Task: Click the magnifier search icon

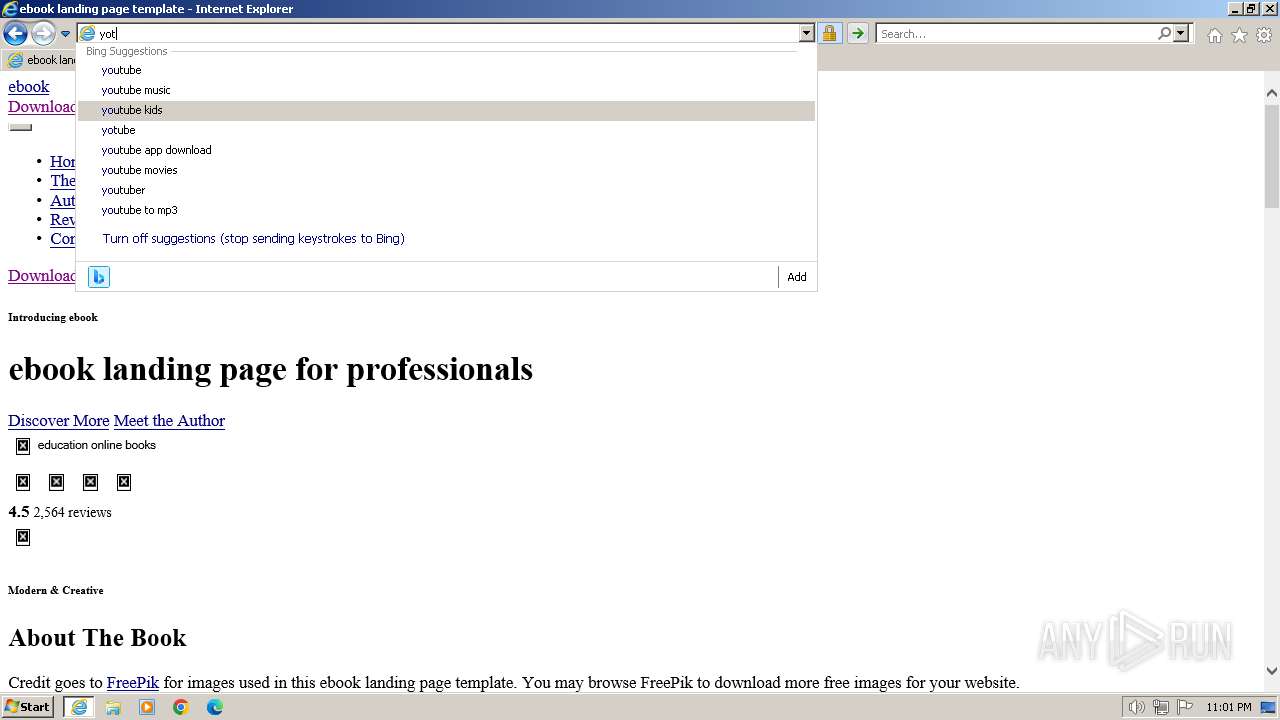Action: pyautogui.click(x=1164, y=34)
